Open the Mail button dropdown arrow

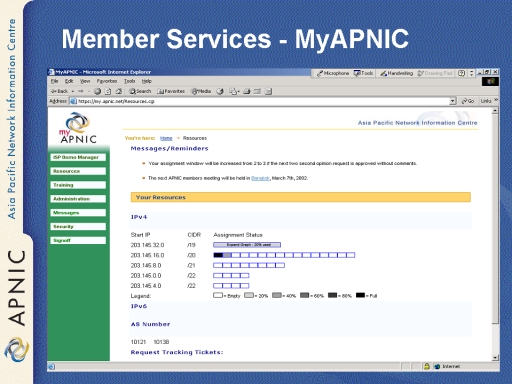click(238, 91)
